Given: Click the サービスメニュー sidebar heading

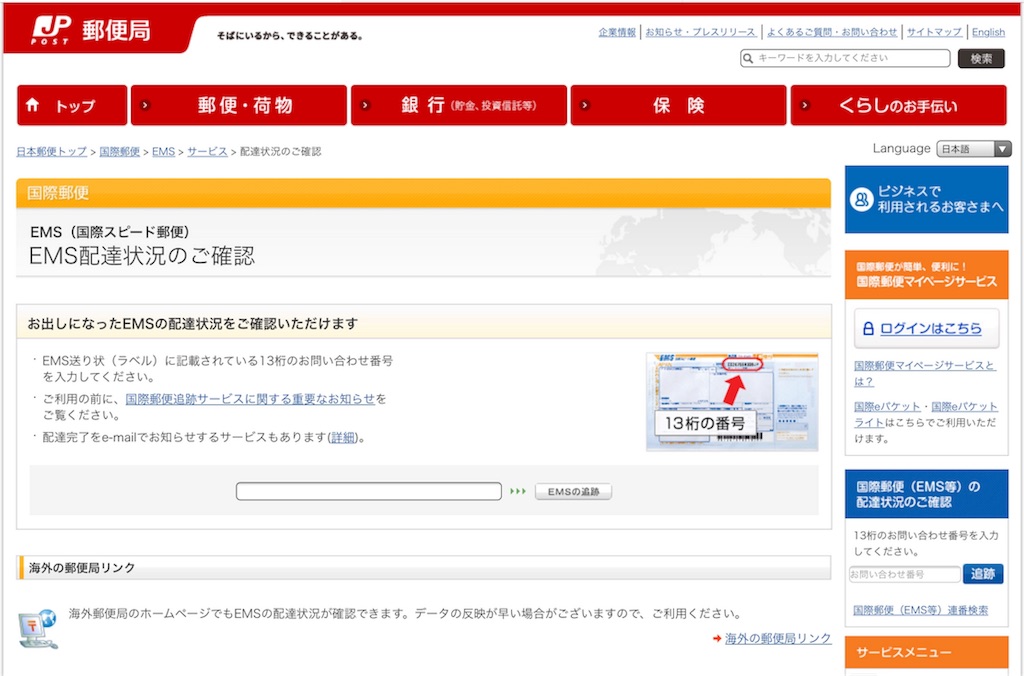Looking at the screenshot, I should (904, 652).
